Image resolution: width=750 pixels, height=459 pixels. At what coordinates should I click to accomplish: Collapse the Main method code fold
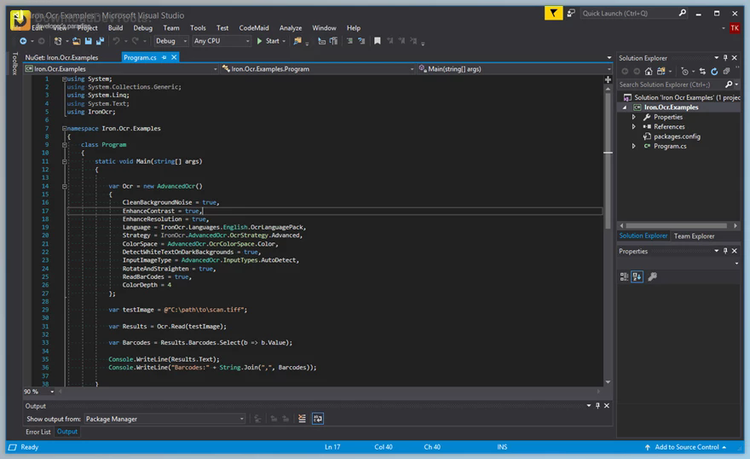click(64, 162)
